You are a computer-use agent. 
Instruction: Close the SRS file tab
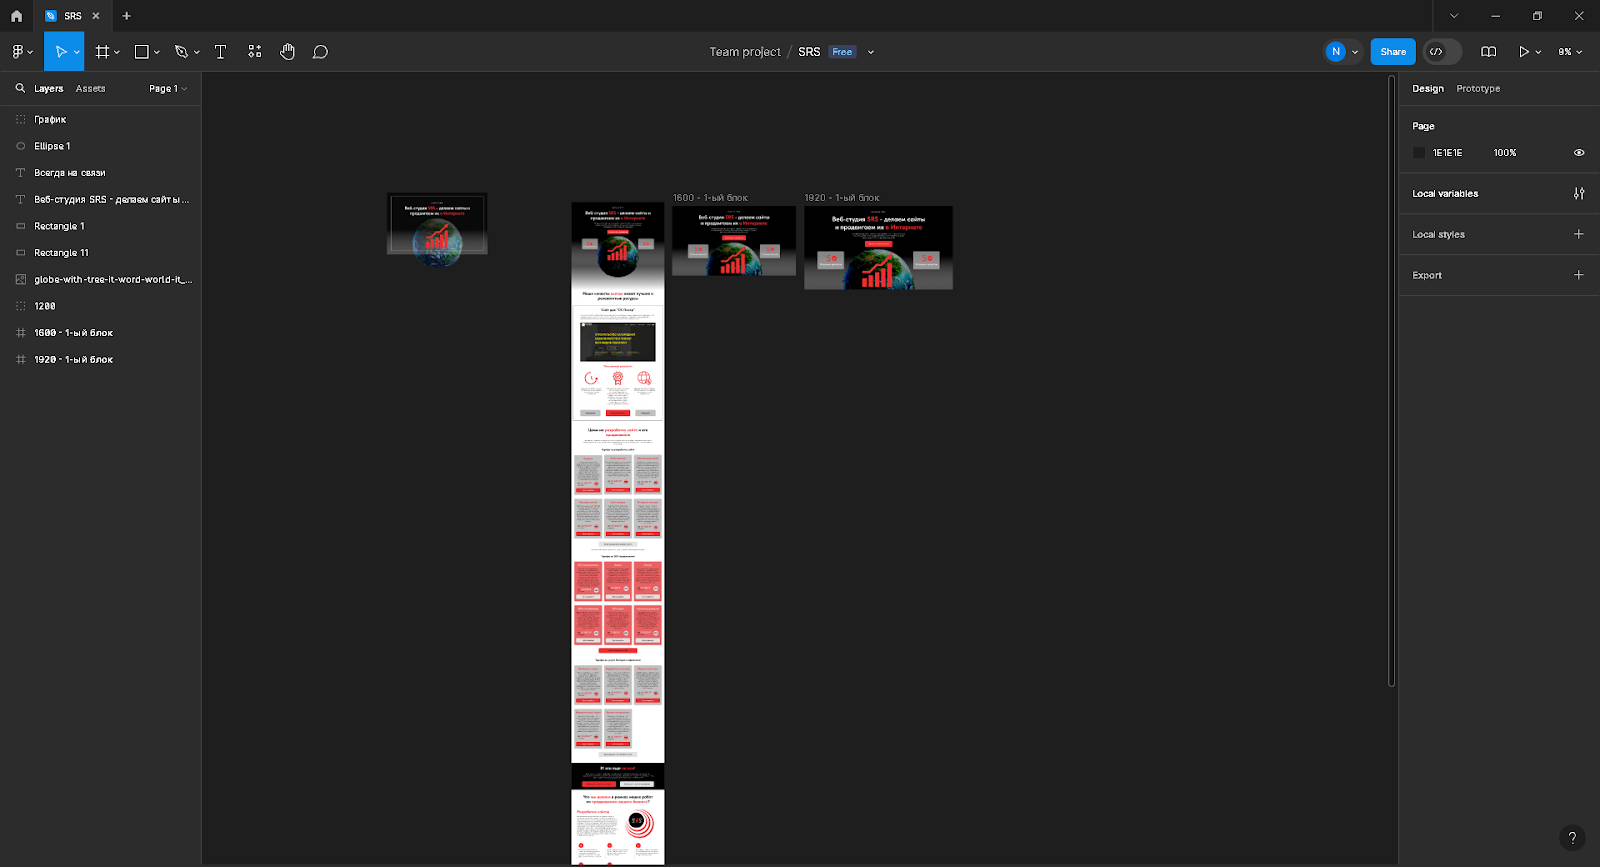click(x=96, y=16)
